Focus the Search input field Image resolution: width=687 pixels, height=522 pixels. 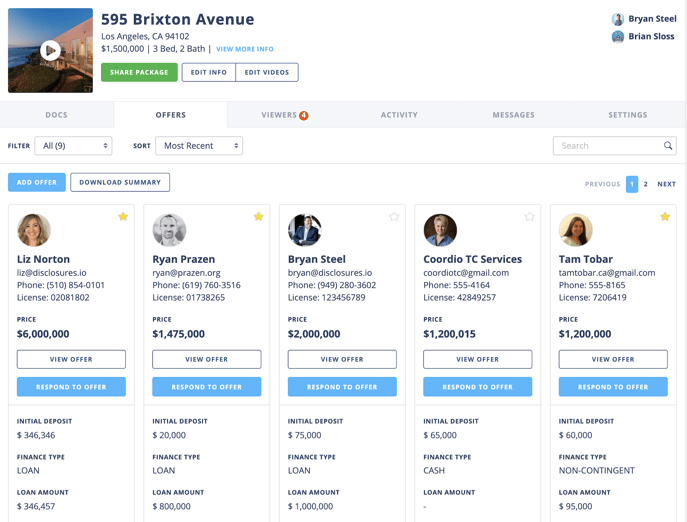coord(615,146)
